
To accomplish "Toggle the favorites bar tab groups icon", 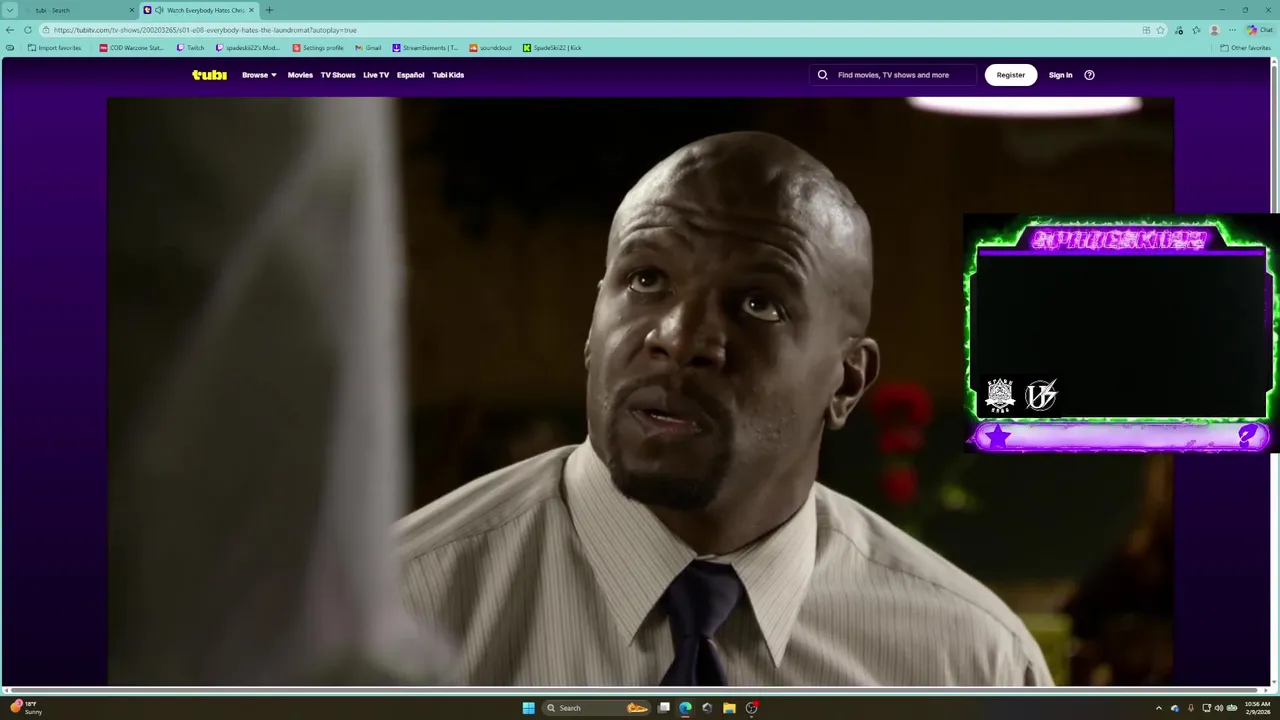I will click(10, 48).
